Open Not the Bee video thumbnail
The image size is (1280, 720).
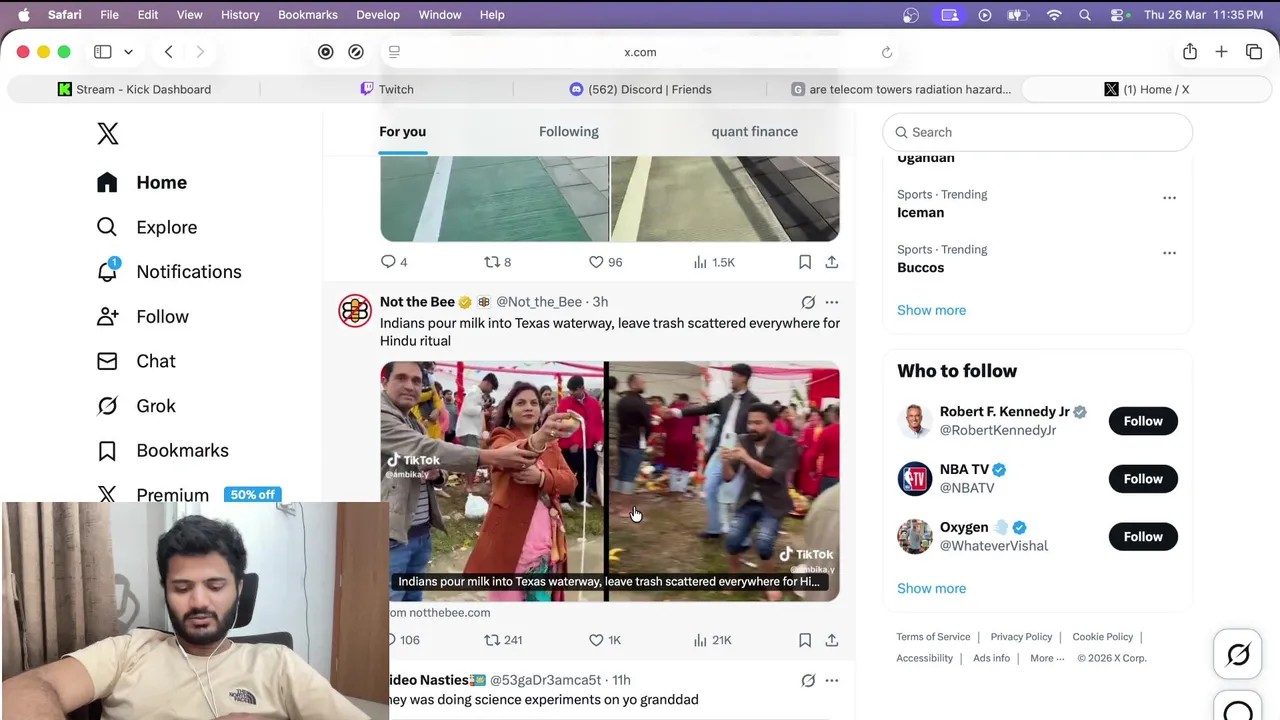[x=610, y=481]
